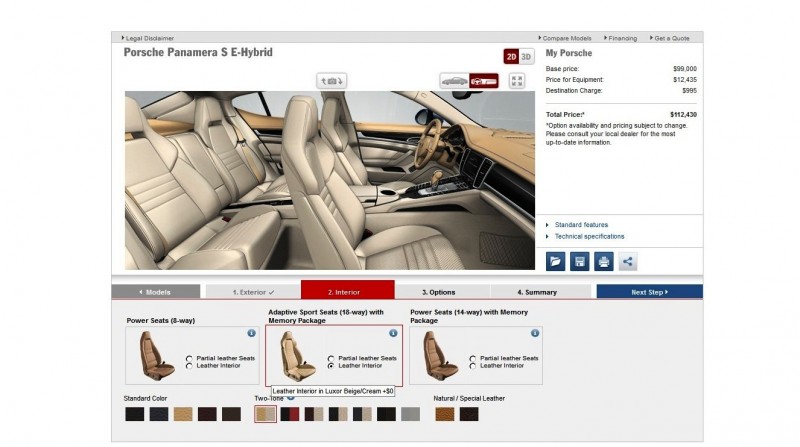The width and height of the screenshot is (800, 447).
Task: Choose the grey Two-Tone swatch
Action: pyautogui.click(x=410, y=414)
